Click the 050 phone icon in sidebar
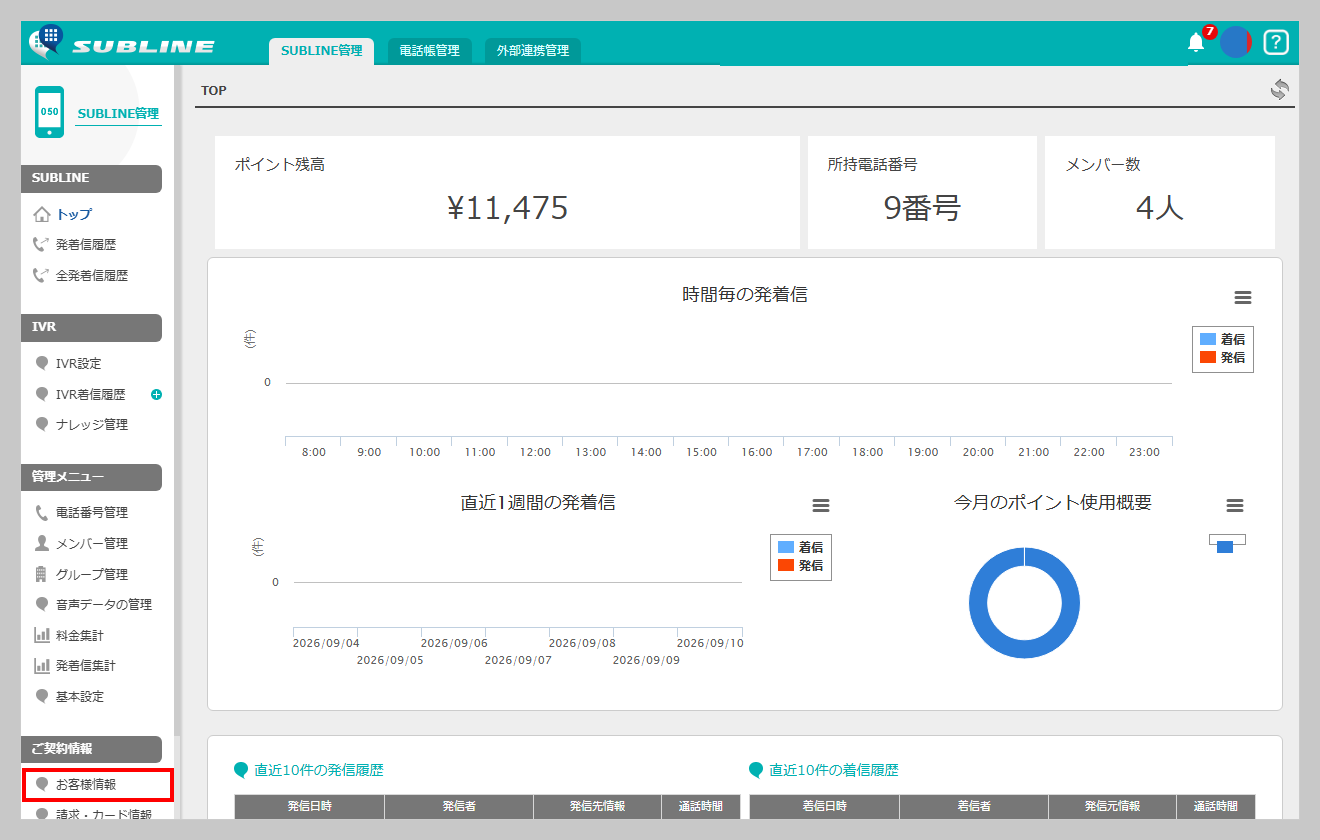Screen dimensions: 1320x840 [49, 112]
